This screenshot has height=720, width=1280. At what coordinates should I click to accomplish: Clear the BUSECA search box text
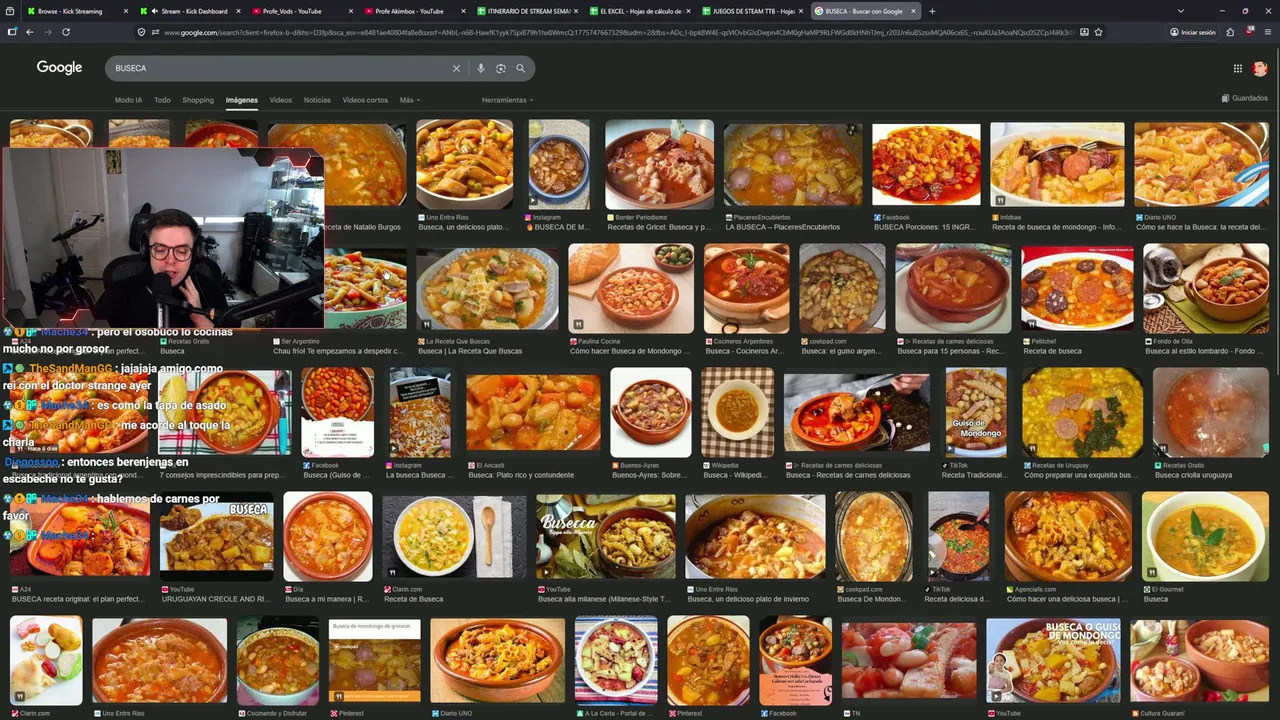(456, 68)
